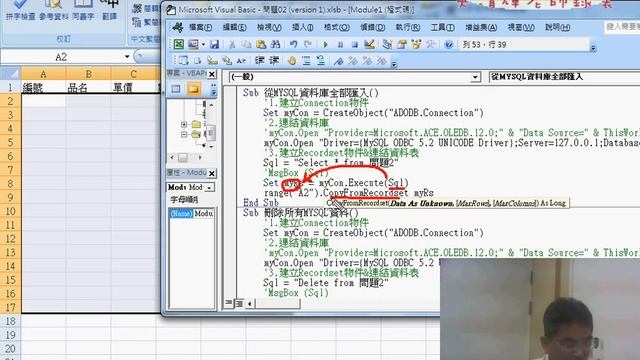This screenshot has height=360, width=640.
Task: Open the (一般) object dropdown
Action: 475,77
